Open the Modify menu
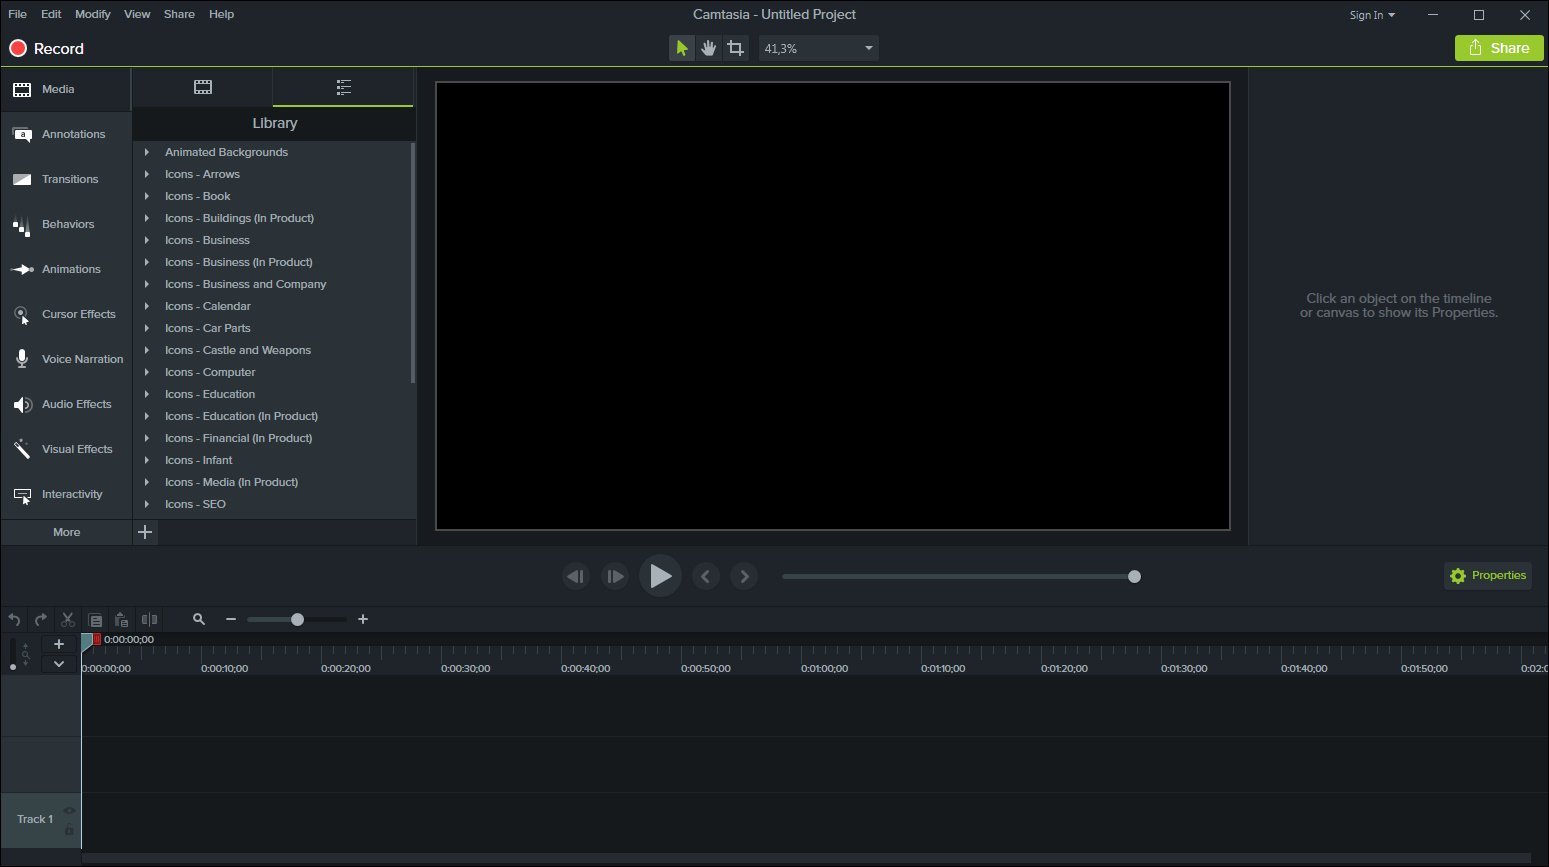The width and height of the screenshot is (1549, 867). 92,14
